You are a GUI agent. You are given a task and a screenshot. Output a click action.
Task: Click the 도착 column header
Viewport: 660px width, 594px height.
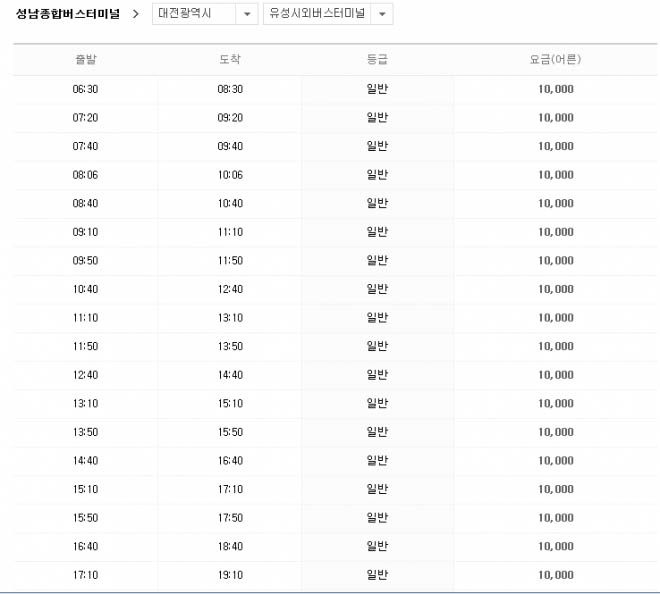[230, 59]
